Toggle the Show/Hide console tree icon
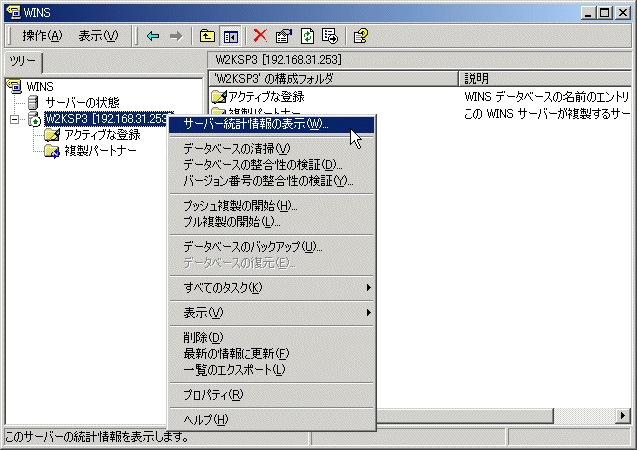The width and height of the screenshot is (637, 450). [x=230, y=36]
